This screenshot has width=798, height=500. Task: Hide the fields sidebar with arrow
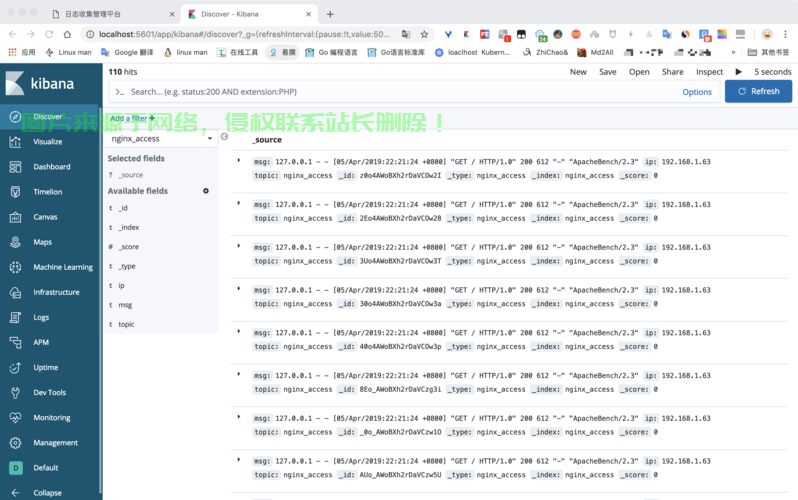pyautogui.click(x=224, y=136)
